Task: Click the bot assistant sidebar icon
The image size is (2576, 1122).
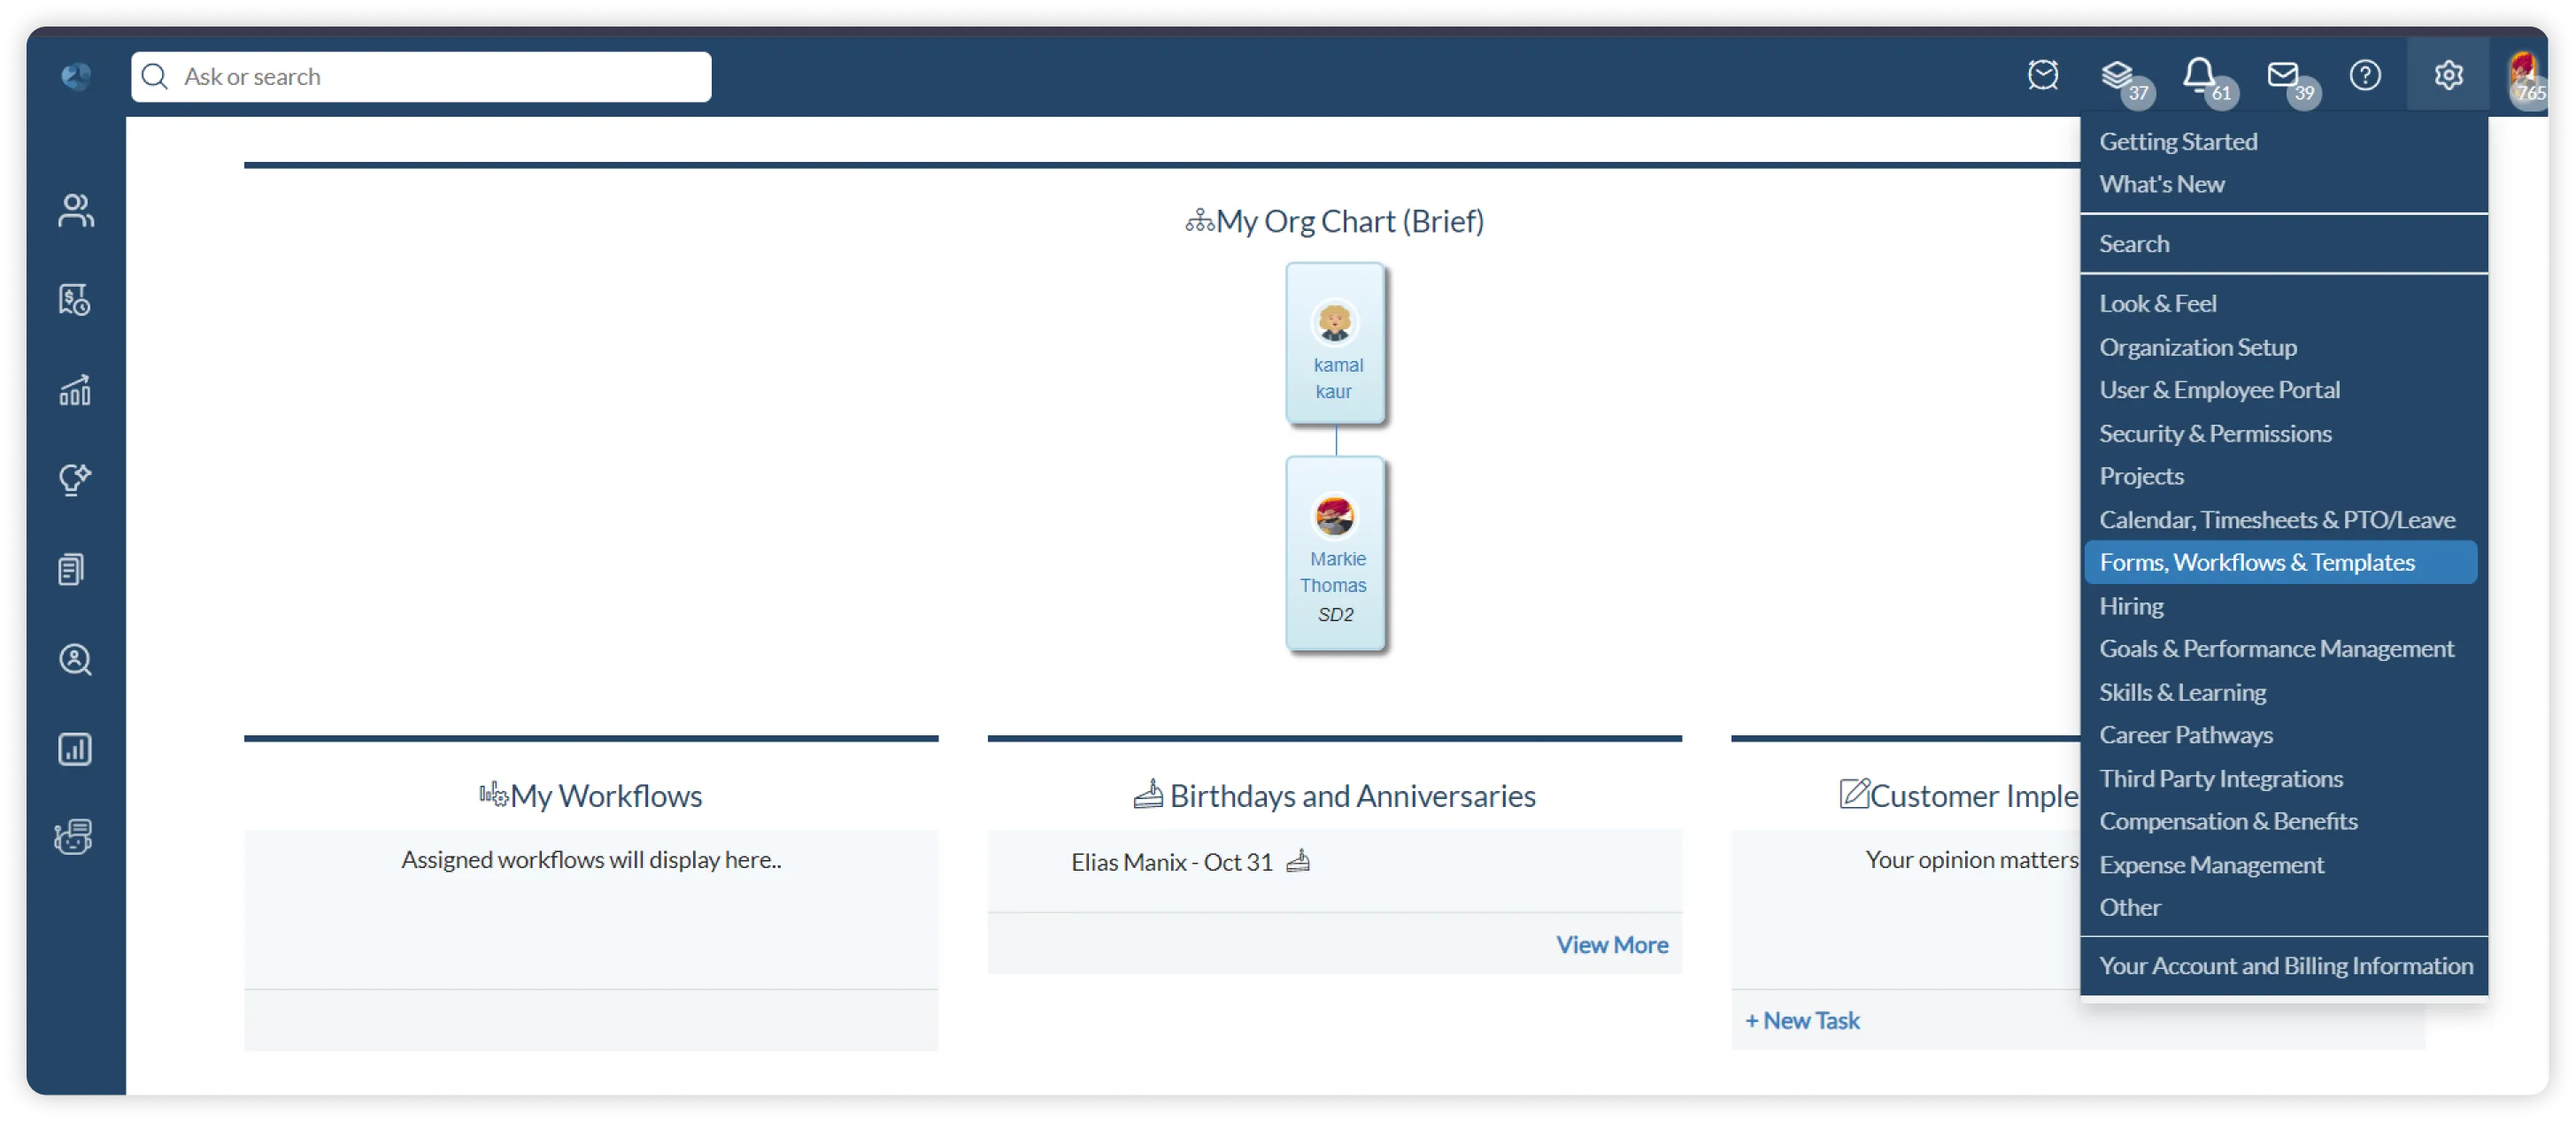Action: [x=74, y=837]
